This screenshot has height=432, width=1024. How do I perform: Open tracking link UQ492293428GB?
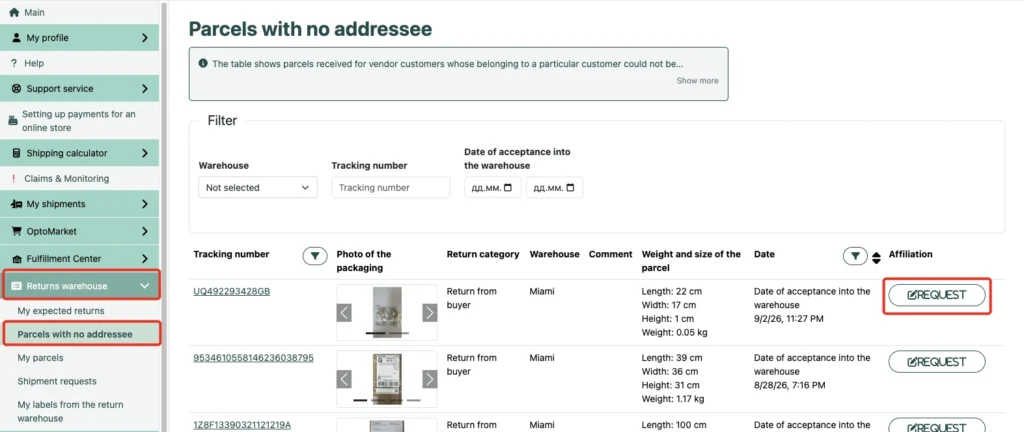[232, 291]
